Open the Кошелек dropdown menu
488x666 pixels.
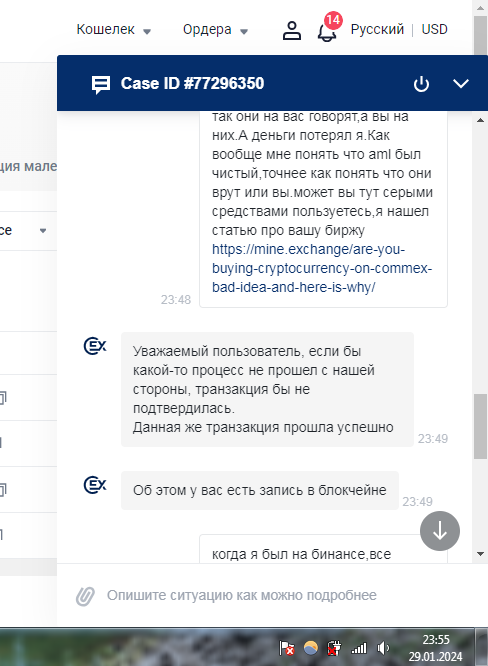click(x=114, y=30)
